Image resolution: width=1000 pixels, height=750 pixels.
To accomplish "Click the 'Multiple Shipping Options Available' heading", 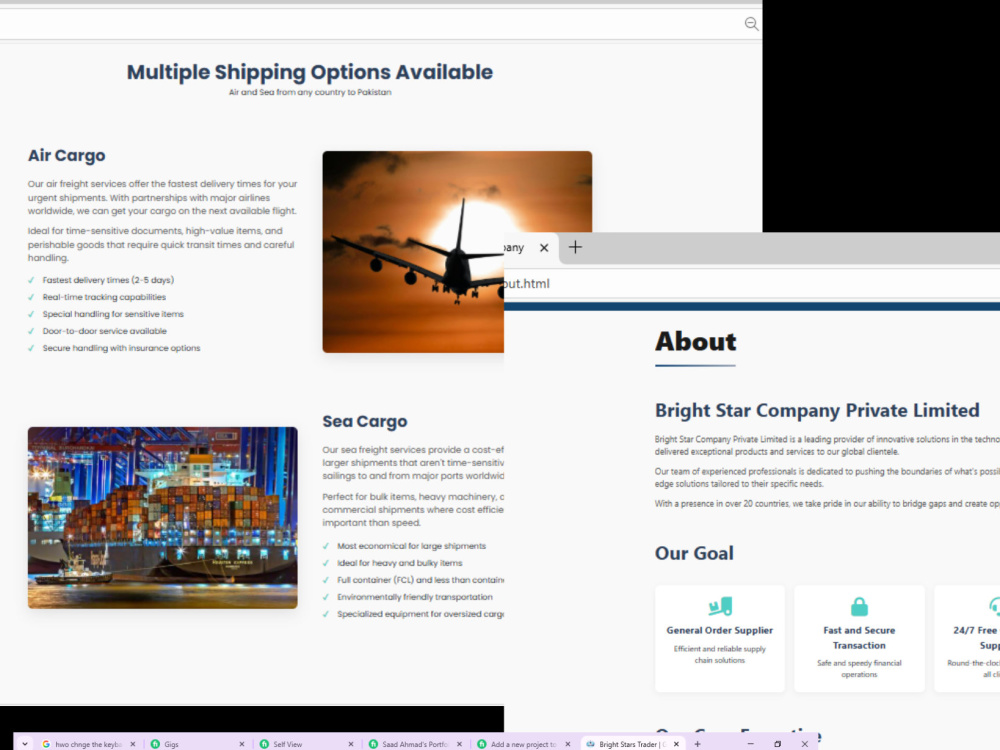I will coord(310,72).
